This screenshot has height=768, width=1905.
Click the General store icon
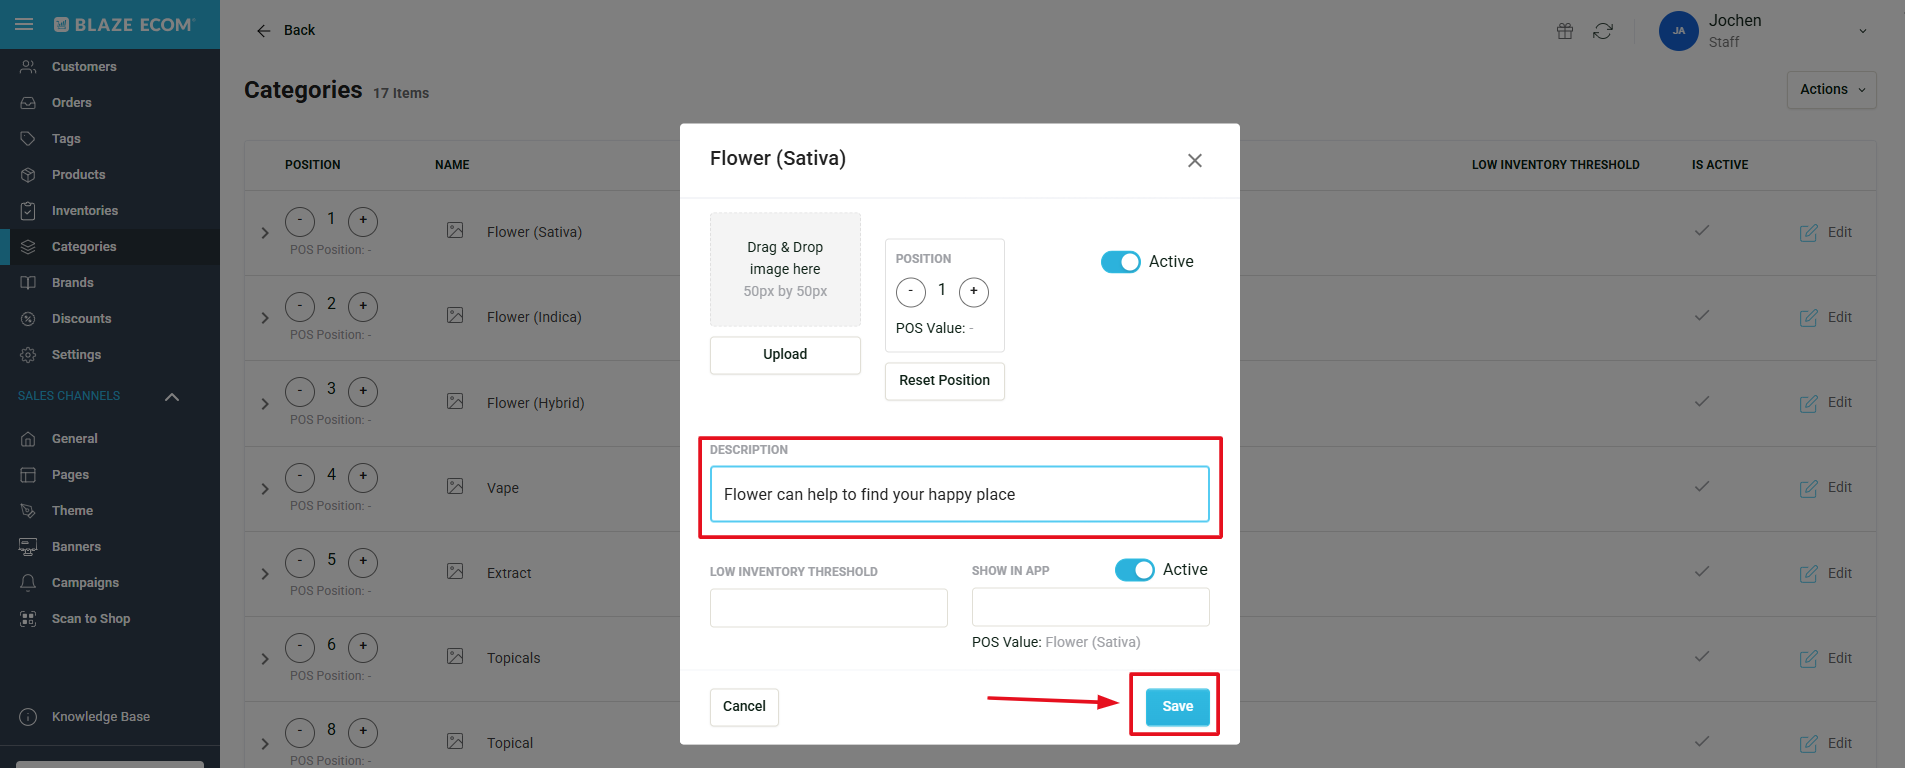tap(28, 439)
